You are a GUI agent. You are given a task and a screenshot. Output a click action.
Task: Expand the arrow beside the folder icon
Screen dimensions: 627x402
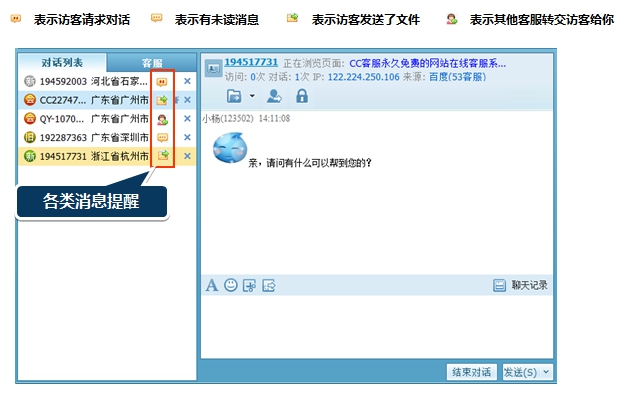(x=252, y=96)
